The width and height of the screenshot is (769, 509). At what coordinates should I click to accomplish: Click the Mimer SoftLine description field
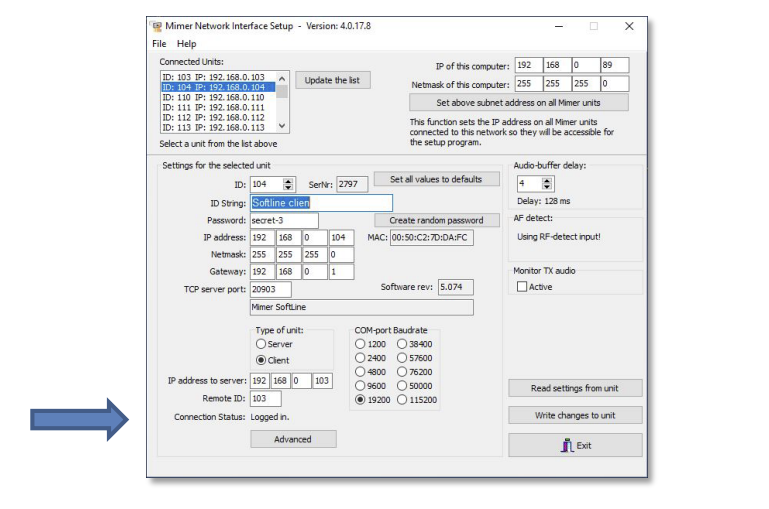pos(361,307)
